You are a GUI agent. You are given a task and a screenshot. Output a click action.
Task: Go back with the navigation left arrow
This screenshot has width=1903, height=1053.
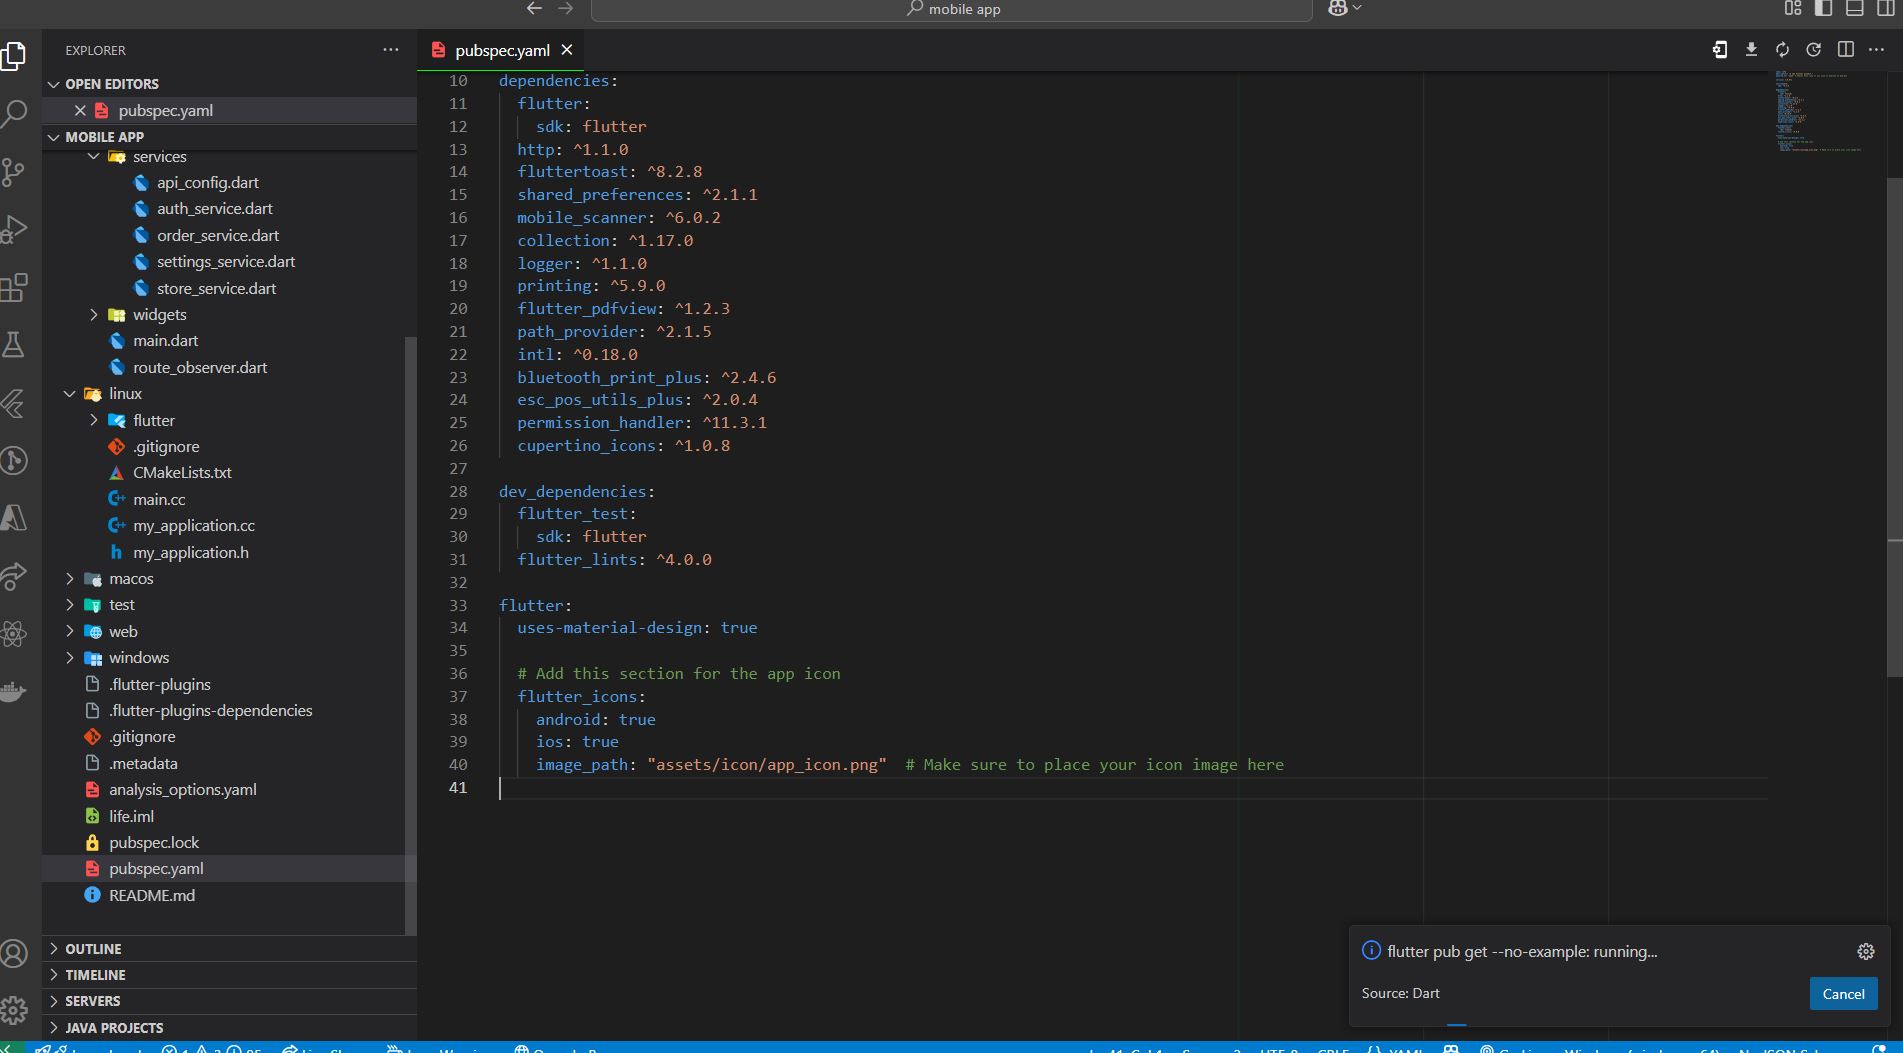coord(534,8)
